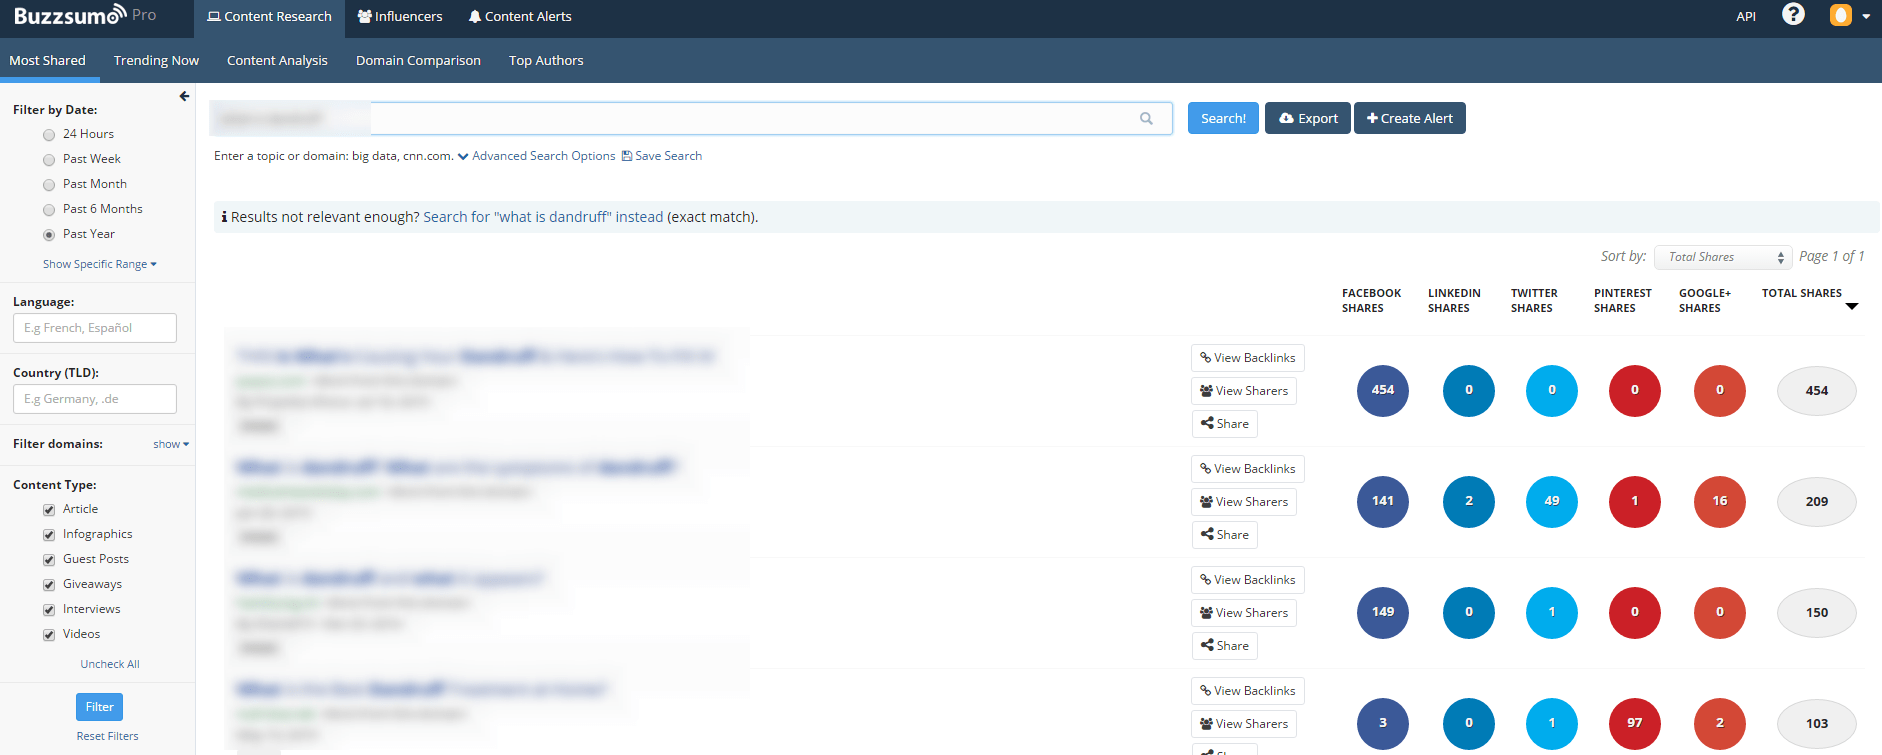The image size is (1882, 755).
Task: Click the Export button
Action: [1307, 119]
